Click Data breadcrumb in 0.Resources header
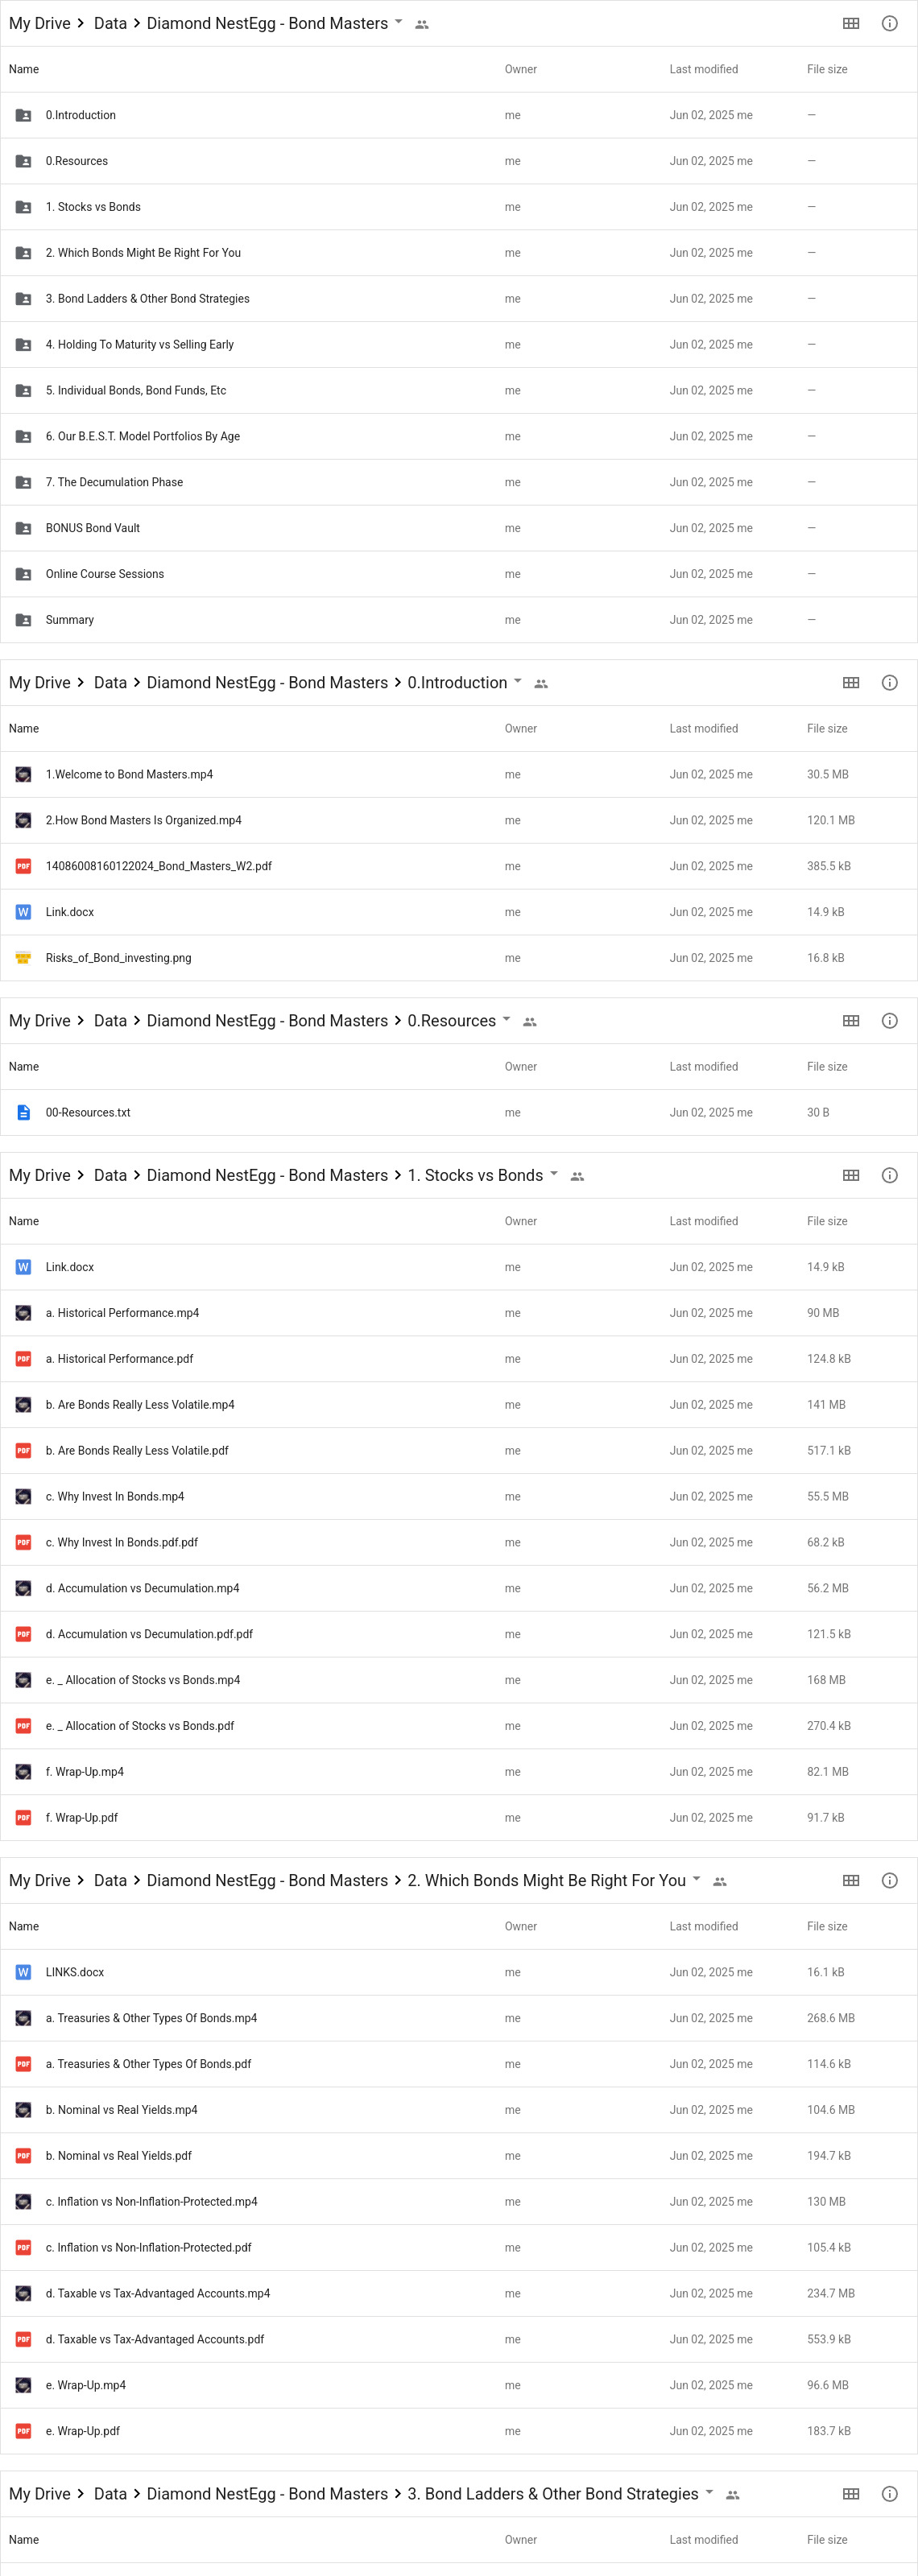This screenshot has width=918, height=2576. click(x=110, y=1020)
